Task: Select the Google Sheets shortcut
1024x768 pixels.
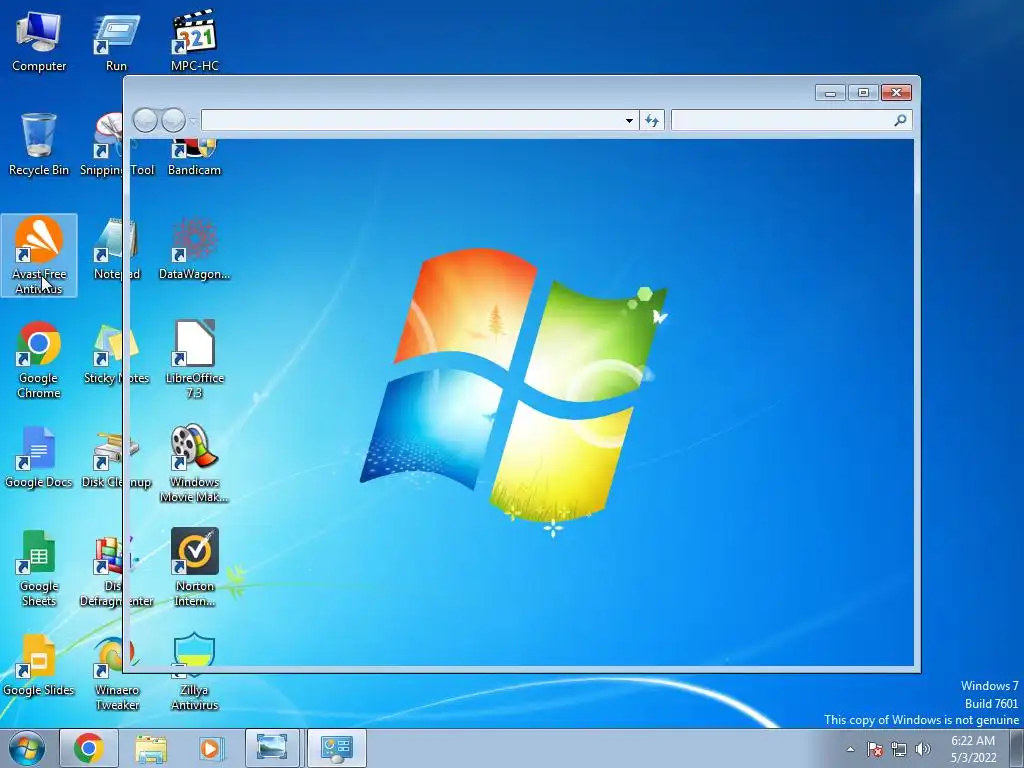Action: pyautogui.click(x=39, y=568)
